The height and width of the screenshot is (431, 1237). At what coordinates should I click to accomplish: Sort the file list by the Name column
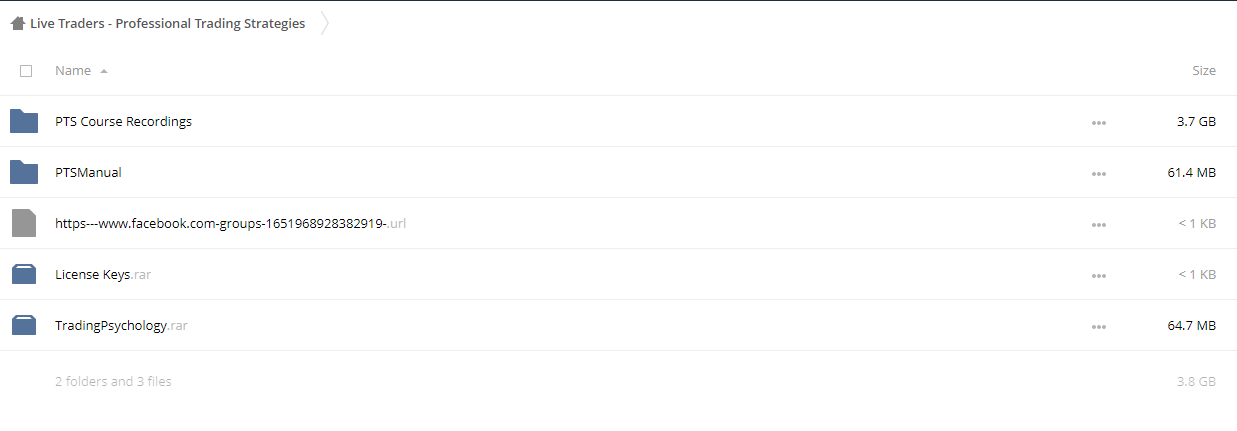pyautogui.click(x=73, y=71)
